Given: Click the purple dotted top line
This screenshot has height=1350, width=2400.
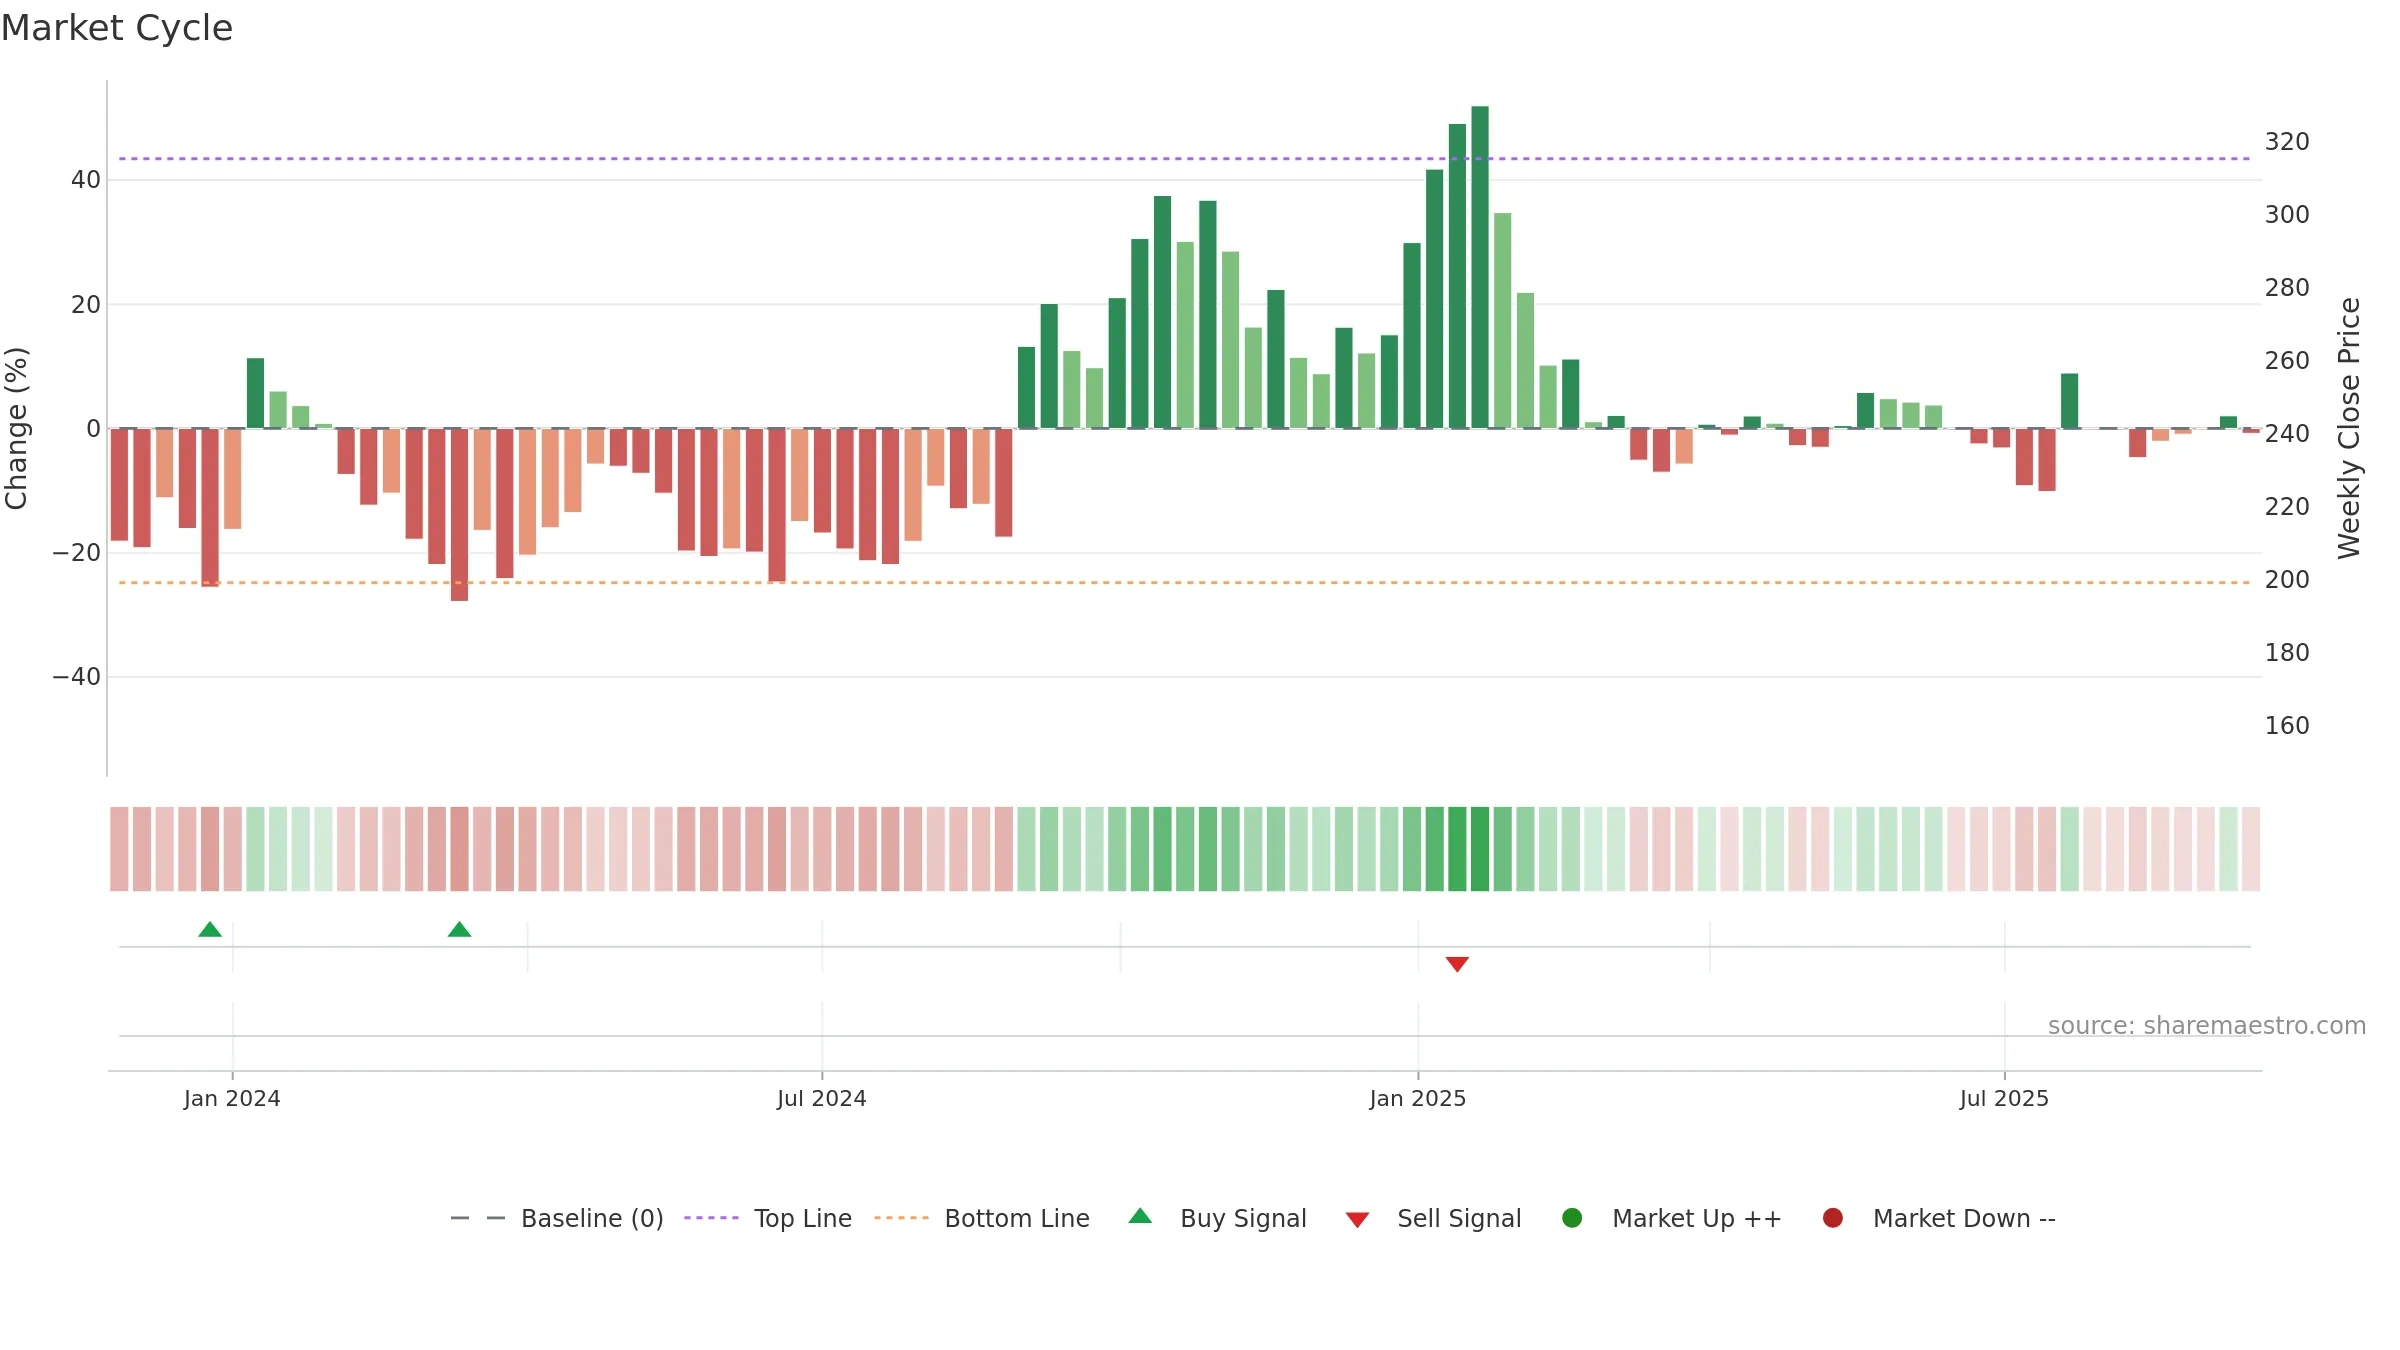Looking at the screenshot, I should tap(1185, 158).
